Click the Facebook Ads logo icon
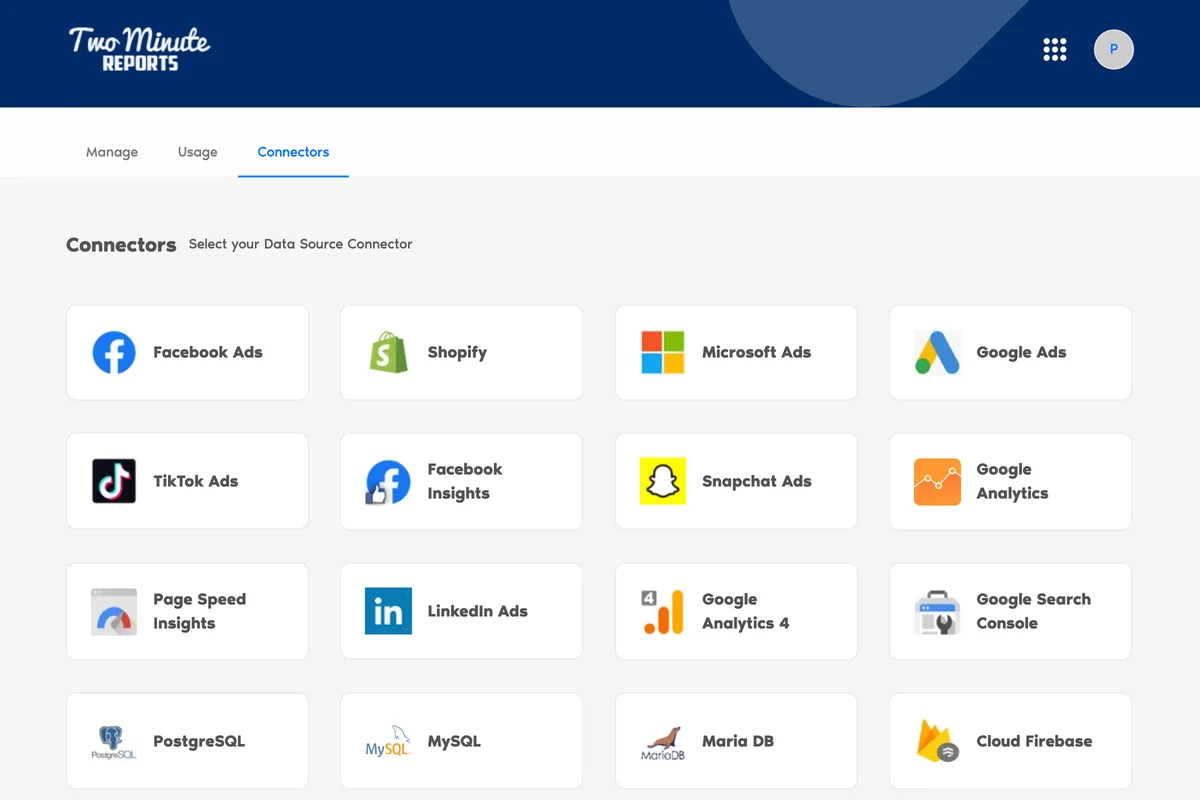This screenshot has height=800, width=1200. [x=114, y=352]
